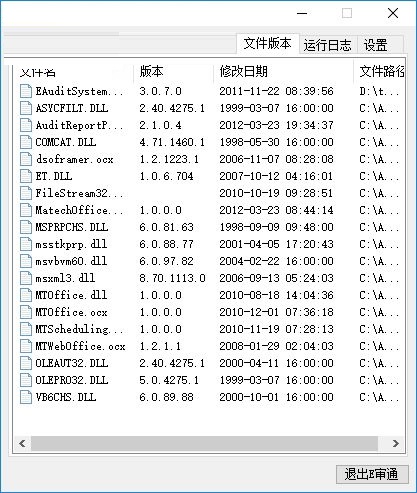Select msxml3.dll in the list

tap(65, 278)
